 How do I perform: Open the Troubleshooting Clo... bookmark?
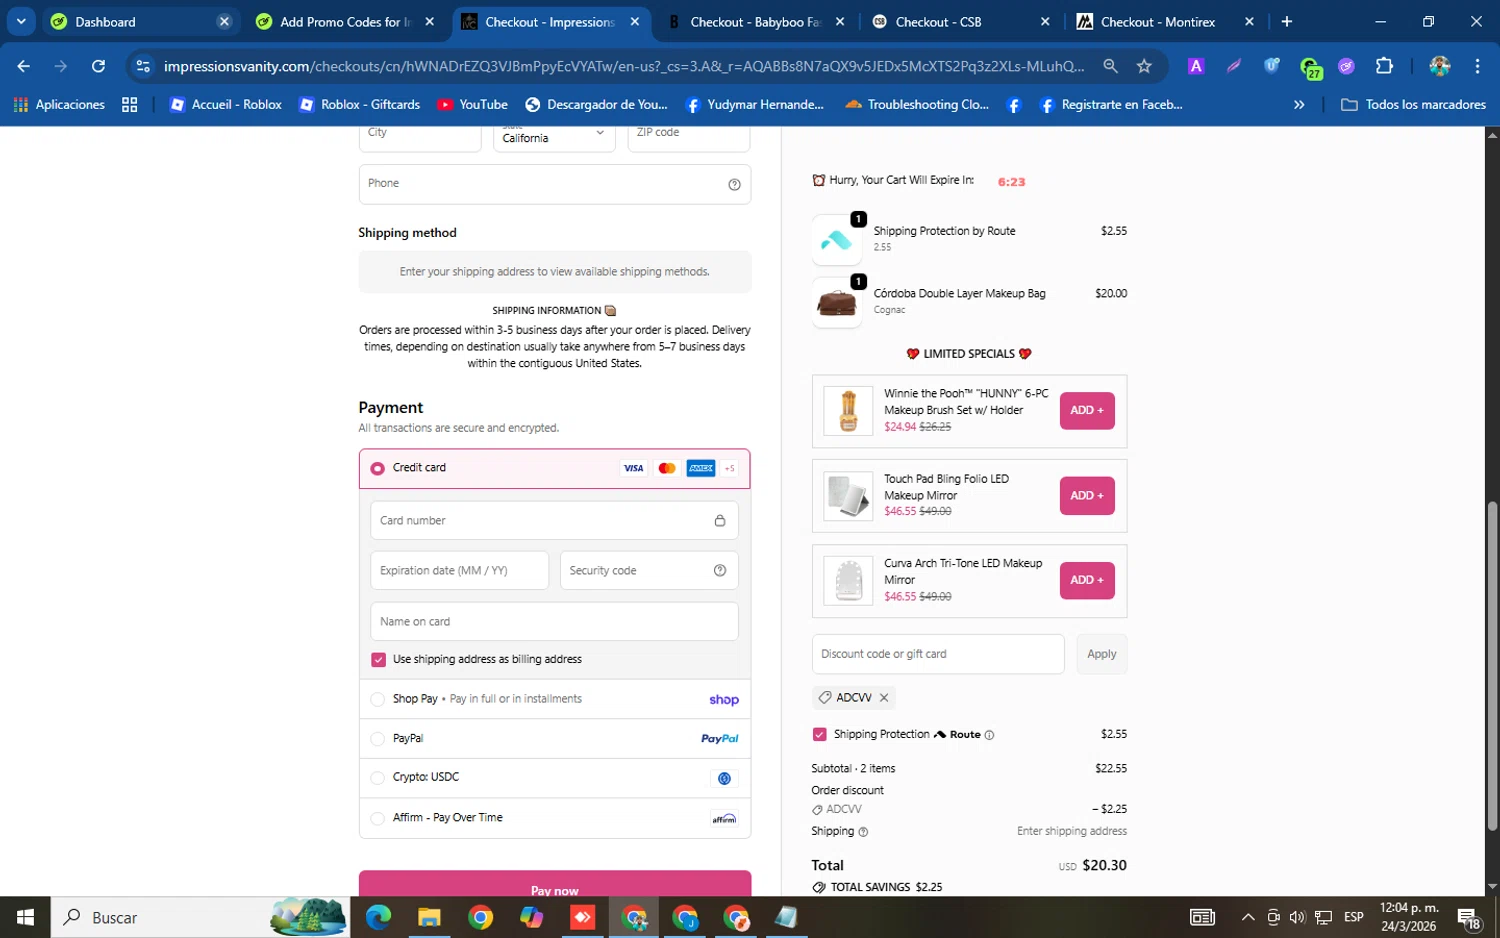[x=917, y=105]
